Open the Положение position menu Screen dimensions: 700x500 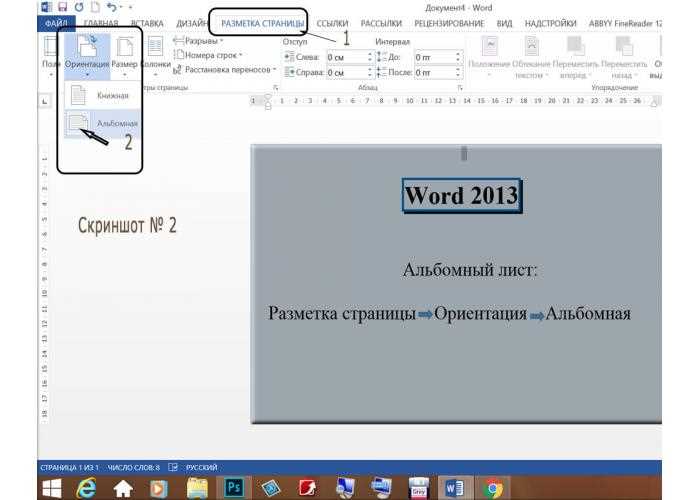pyautogui.click(x=489, y=57)
